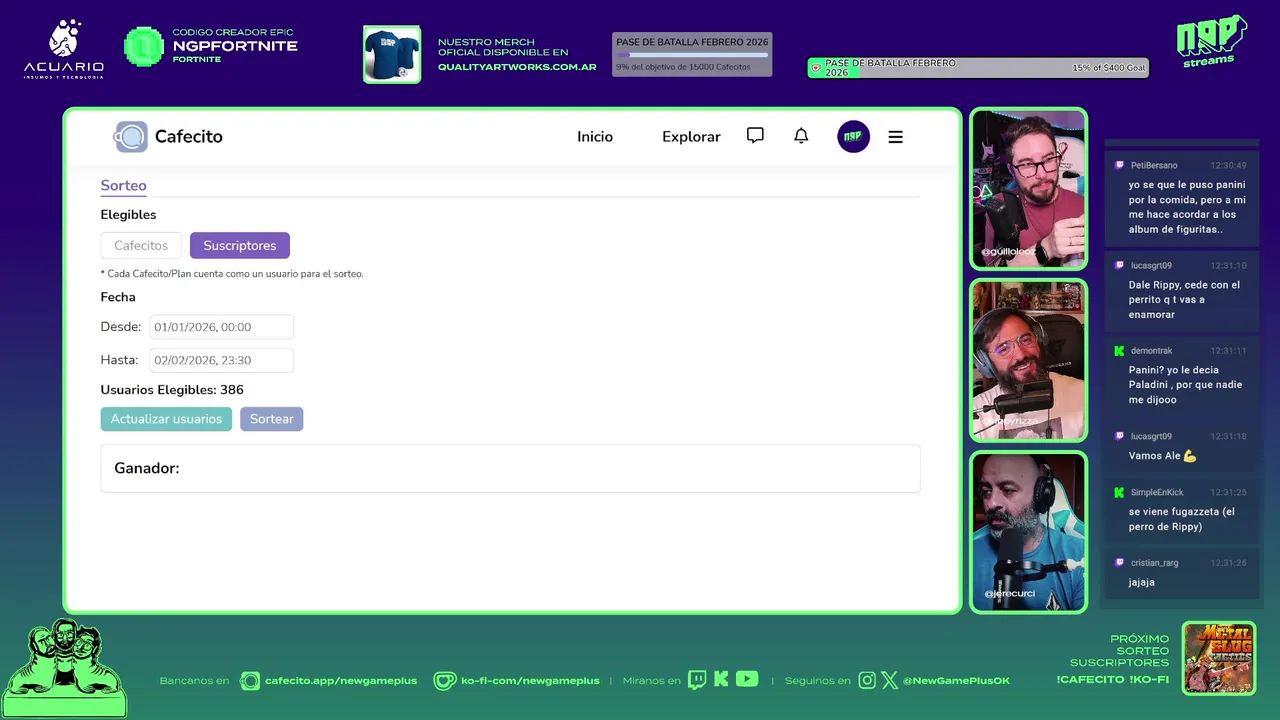1280x720 pixels.
Task: Click the Ganador result box
Action: (510, 468)
